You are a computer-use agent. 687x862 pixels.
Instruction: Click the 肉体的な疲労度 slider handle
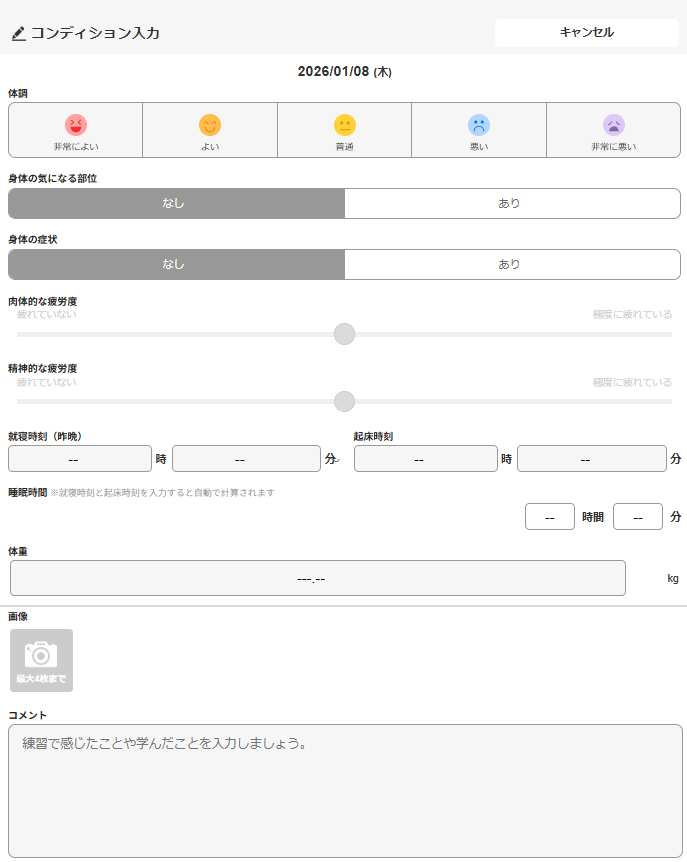344,334
